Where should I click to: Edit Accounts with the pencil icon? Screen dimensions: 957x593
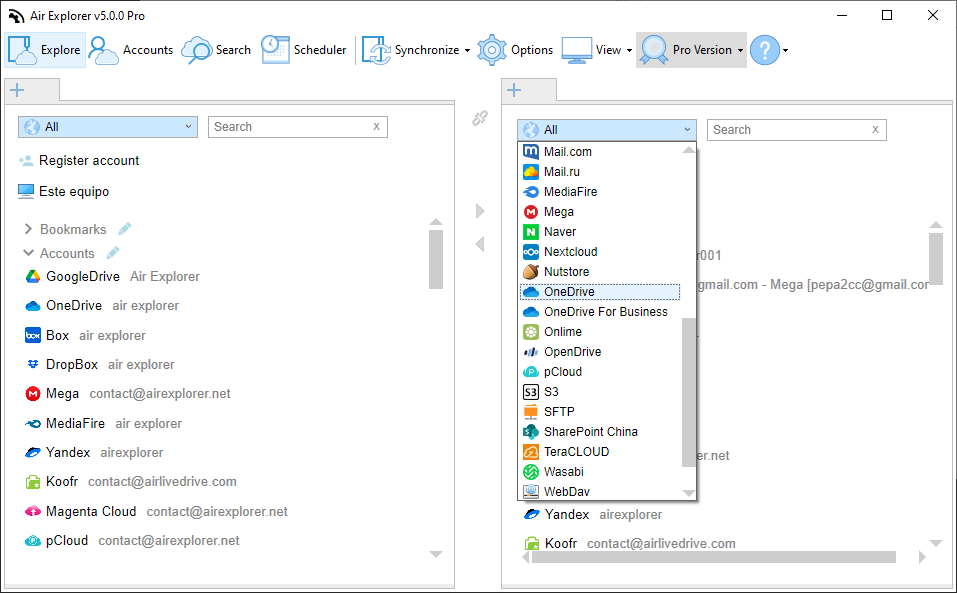(x=113, y=252)
